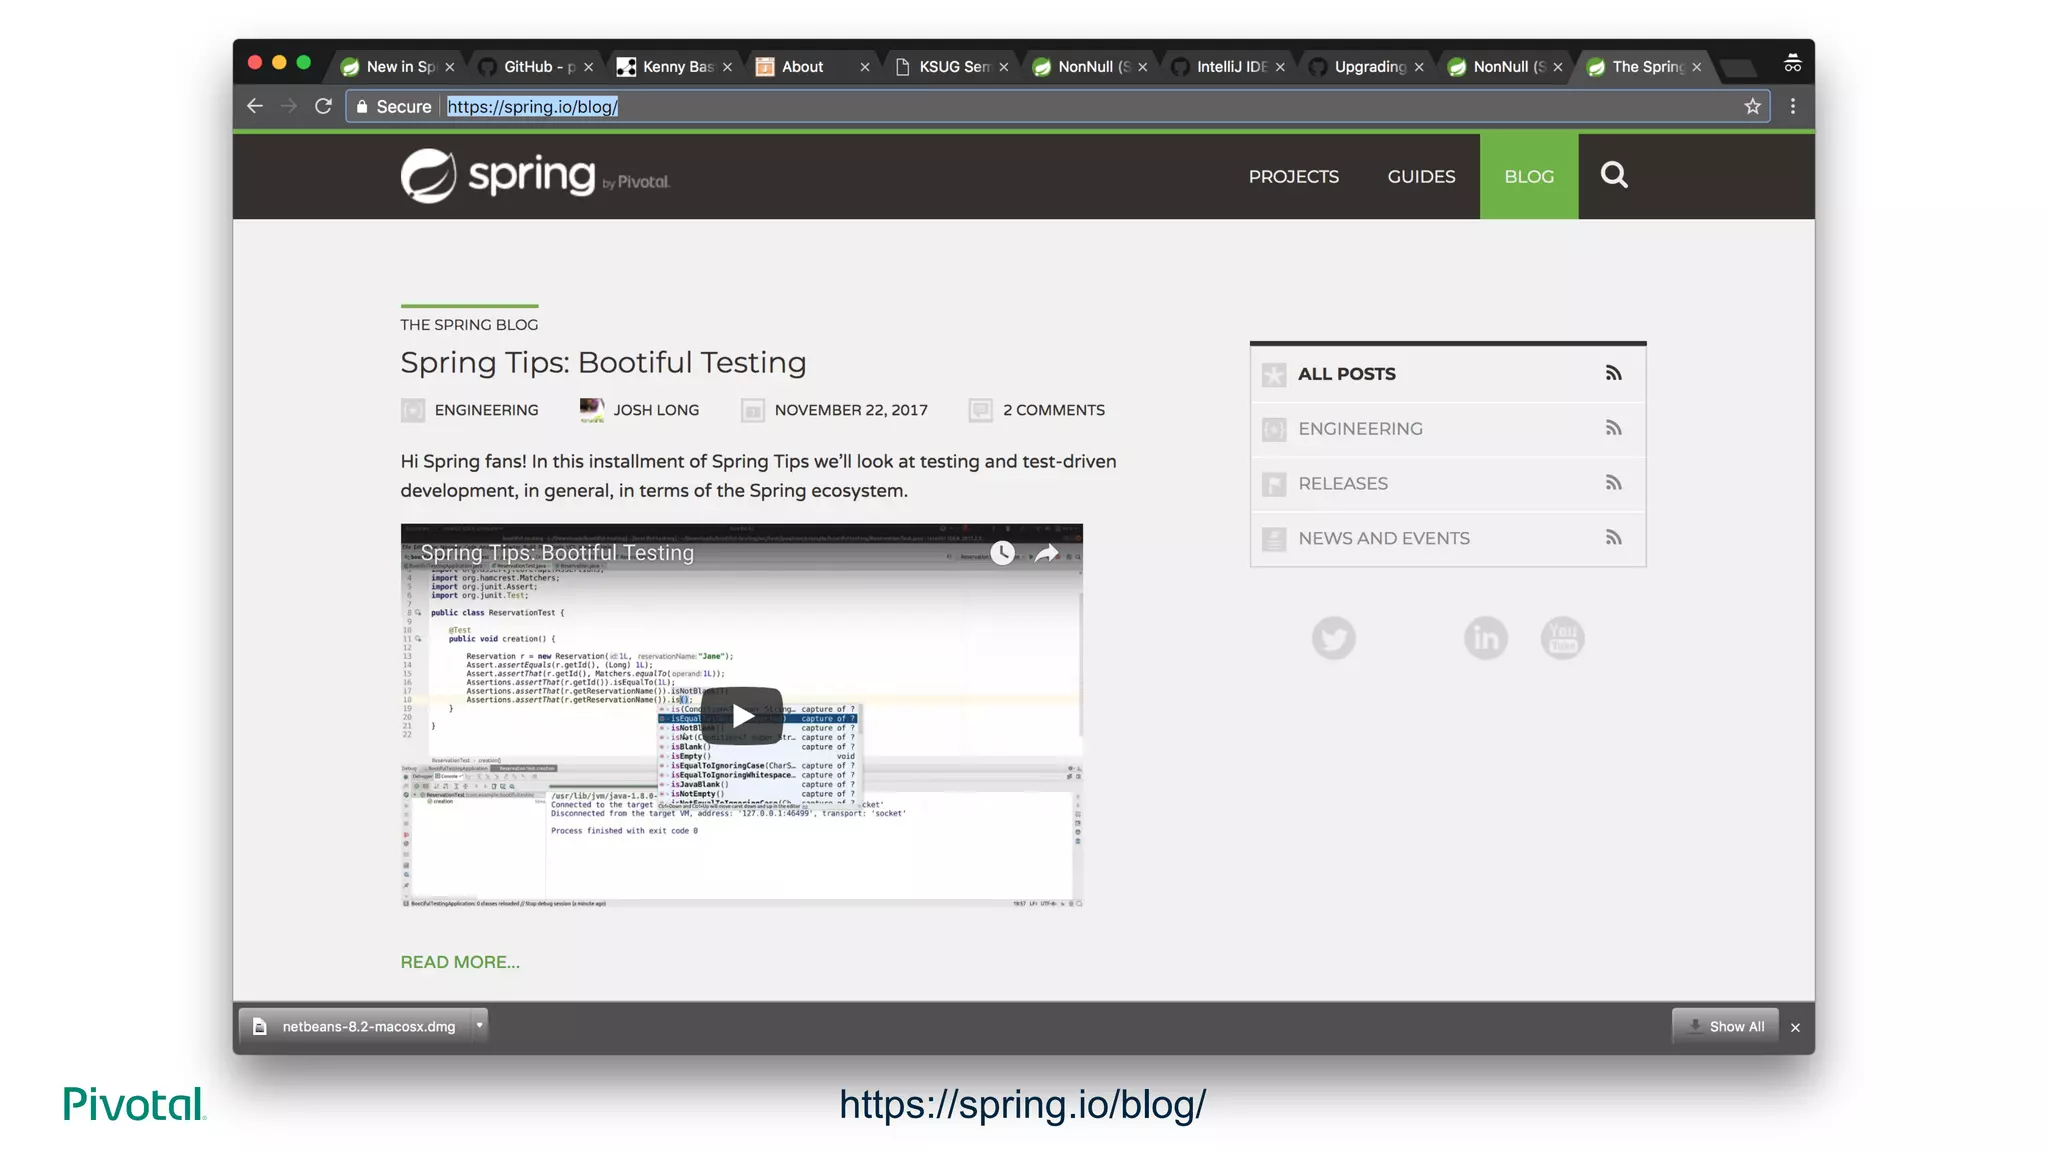Open Chrome three-dot menu
The height and width of the screenshot is (1152, 2048).
pyautogui.click(x=1793, y=106)
